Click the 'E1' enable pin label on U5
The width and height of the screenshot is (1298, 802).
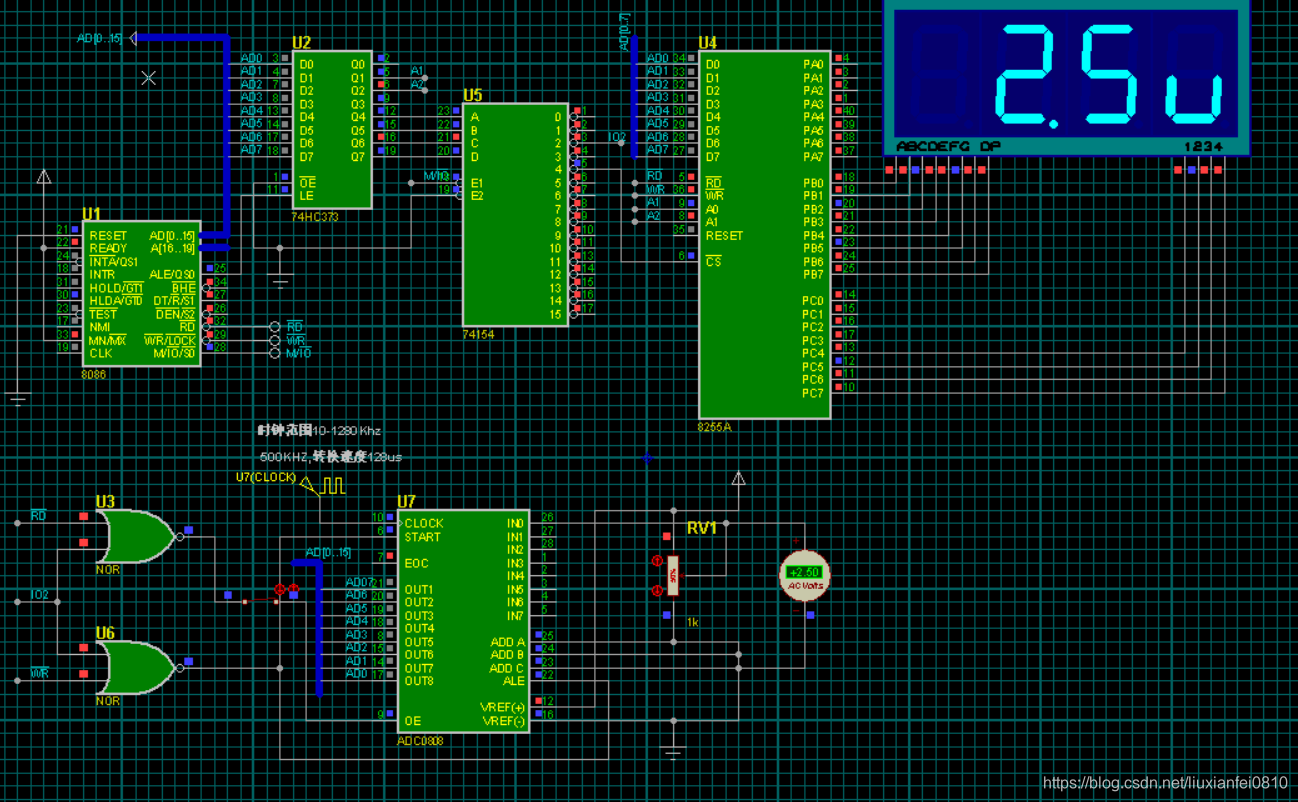pyautogui.click(x=477, y=183)
